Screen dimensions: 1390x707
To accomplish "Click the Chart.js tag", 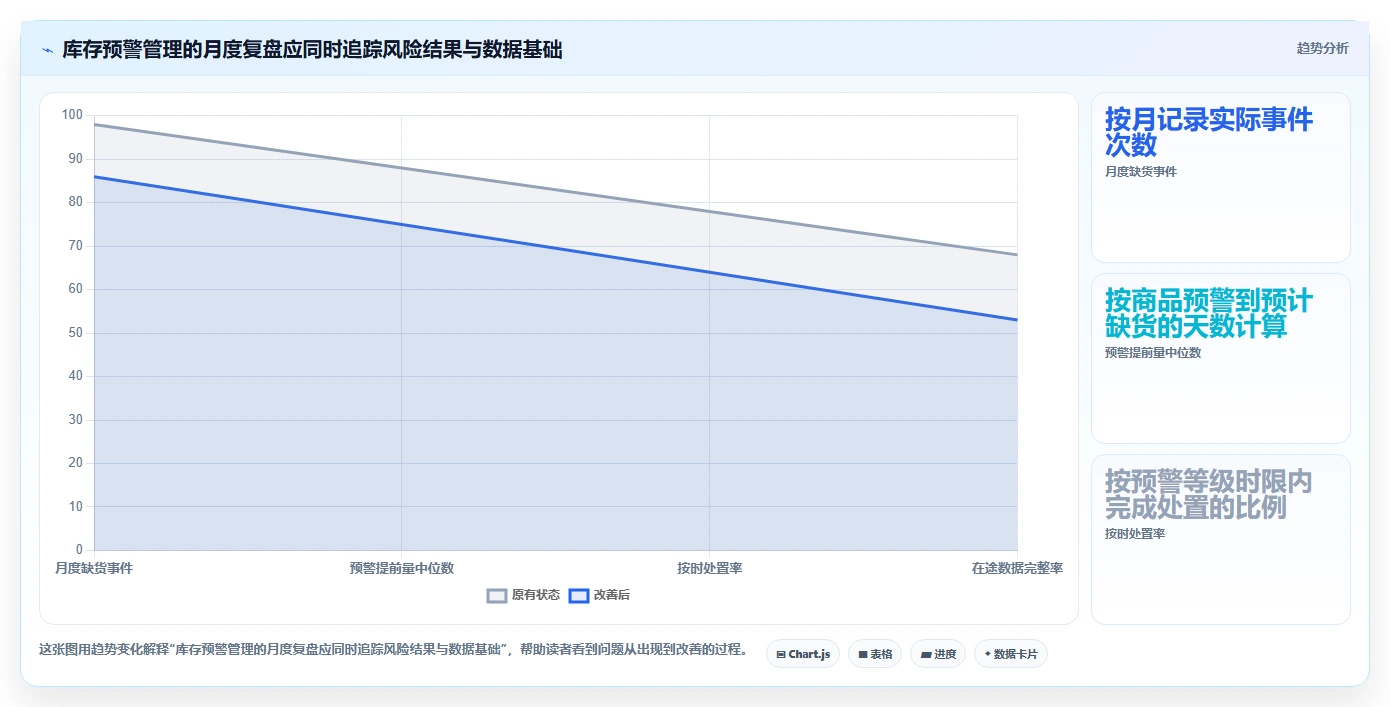I will (803, 654).
